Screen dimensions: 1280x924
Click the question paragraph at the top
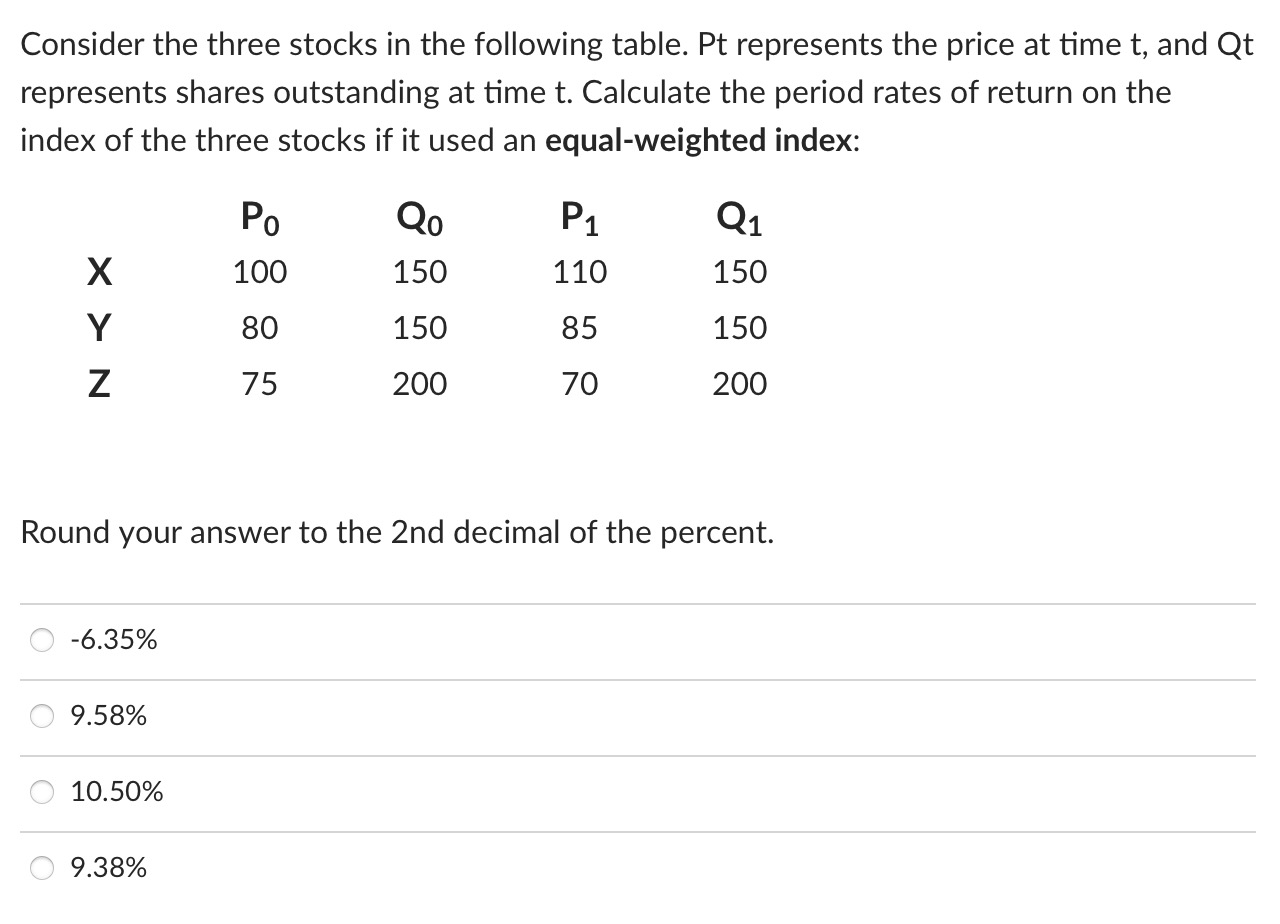point(630,92)
